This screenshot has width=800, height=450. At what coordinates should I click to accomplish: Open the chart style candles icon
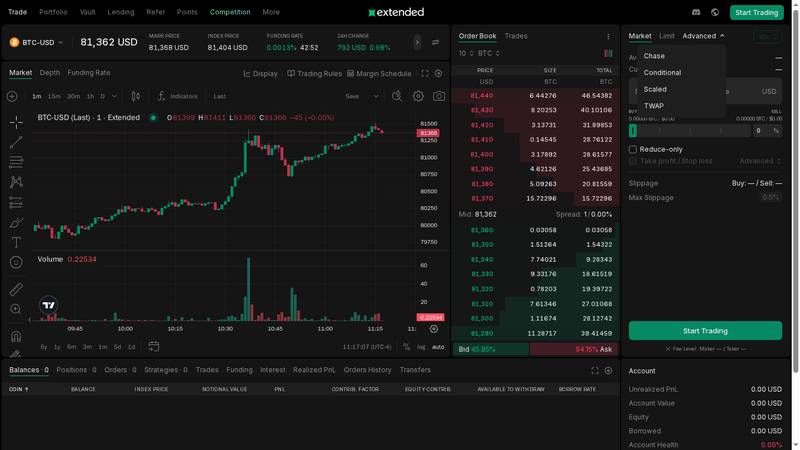click(x=136, y=96)
